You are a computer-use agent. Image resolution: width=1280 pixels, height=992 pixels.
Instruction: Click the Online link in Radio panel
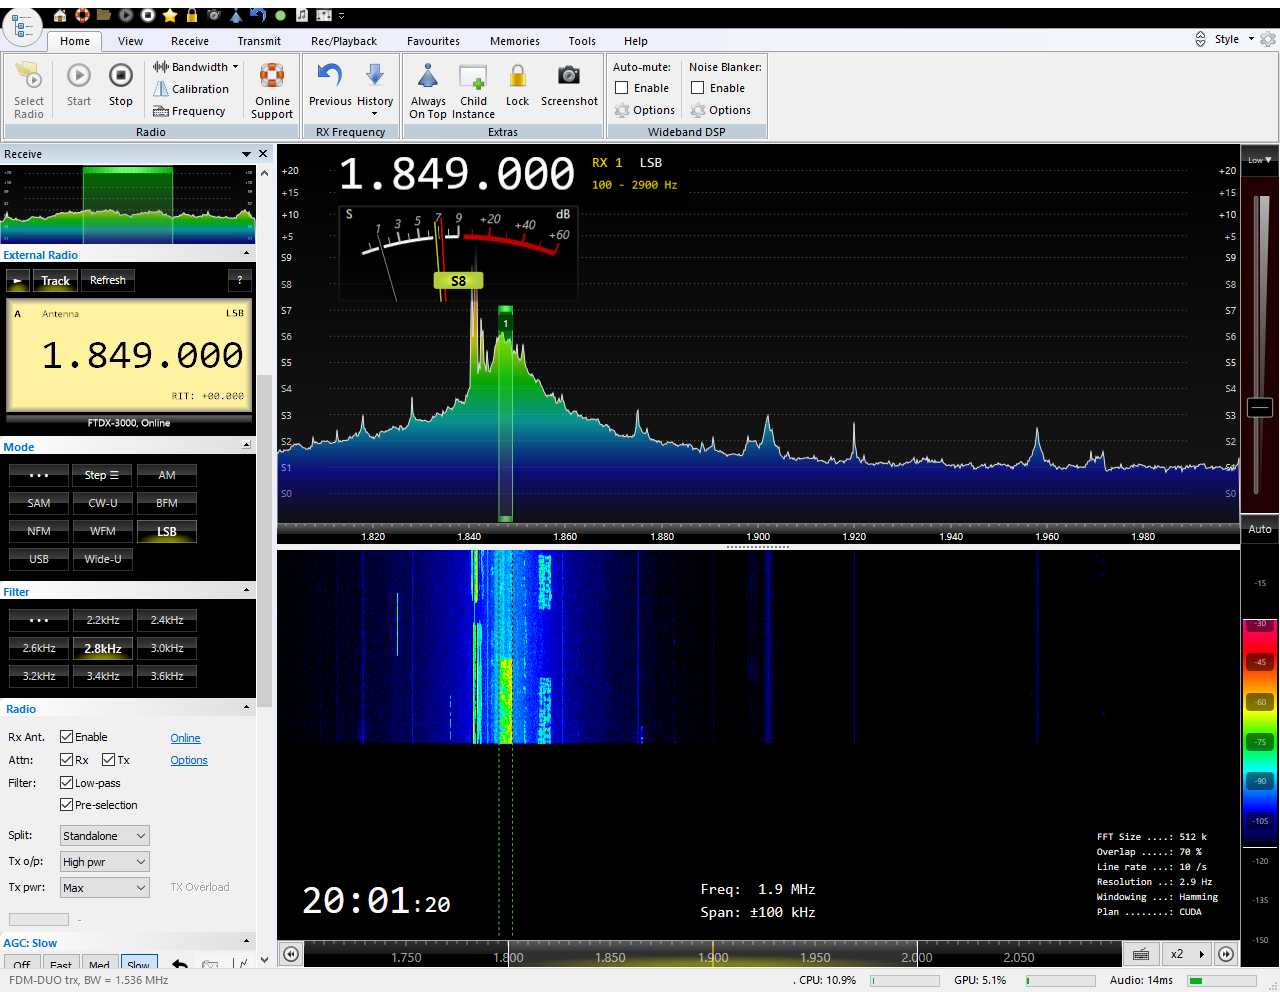(185, 738)
